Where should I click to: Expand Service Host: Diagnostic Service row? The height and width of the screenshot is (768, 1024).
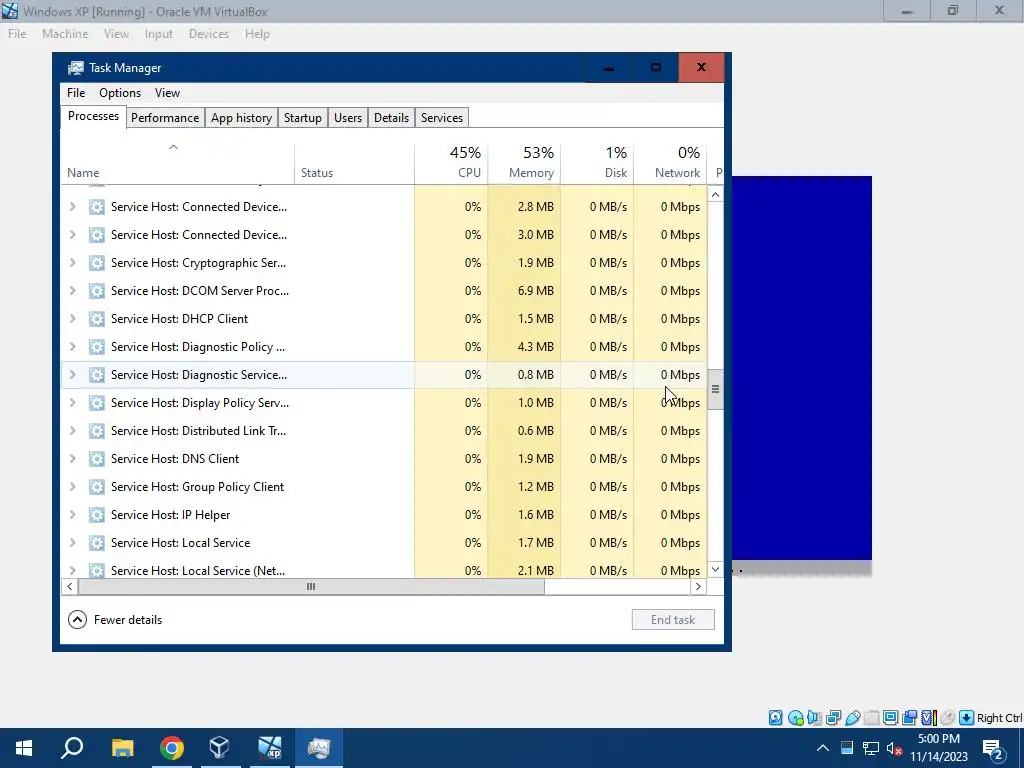click(72, 375)
